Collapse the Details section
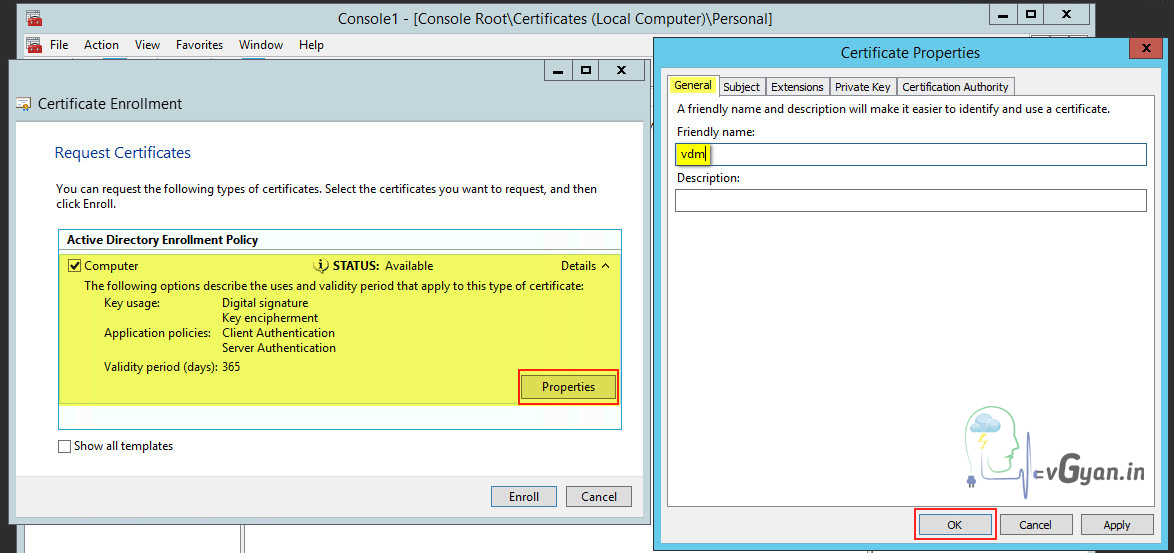The image size is (1174, 553). pyautogui.click(x=586, y=266)
